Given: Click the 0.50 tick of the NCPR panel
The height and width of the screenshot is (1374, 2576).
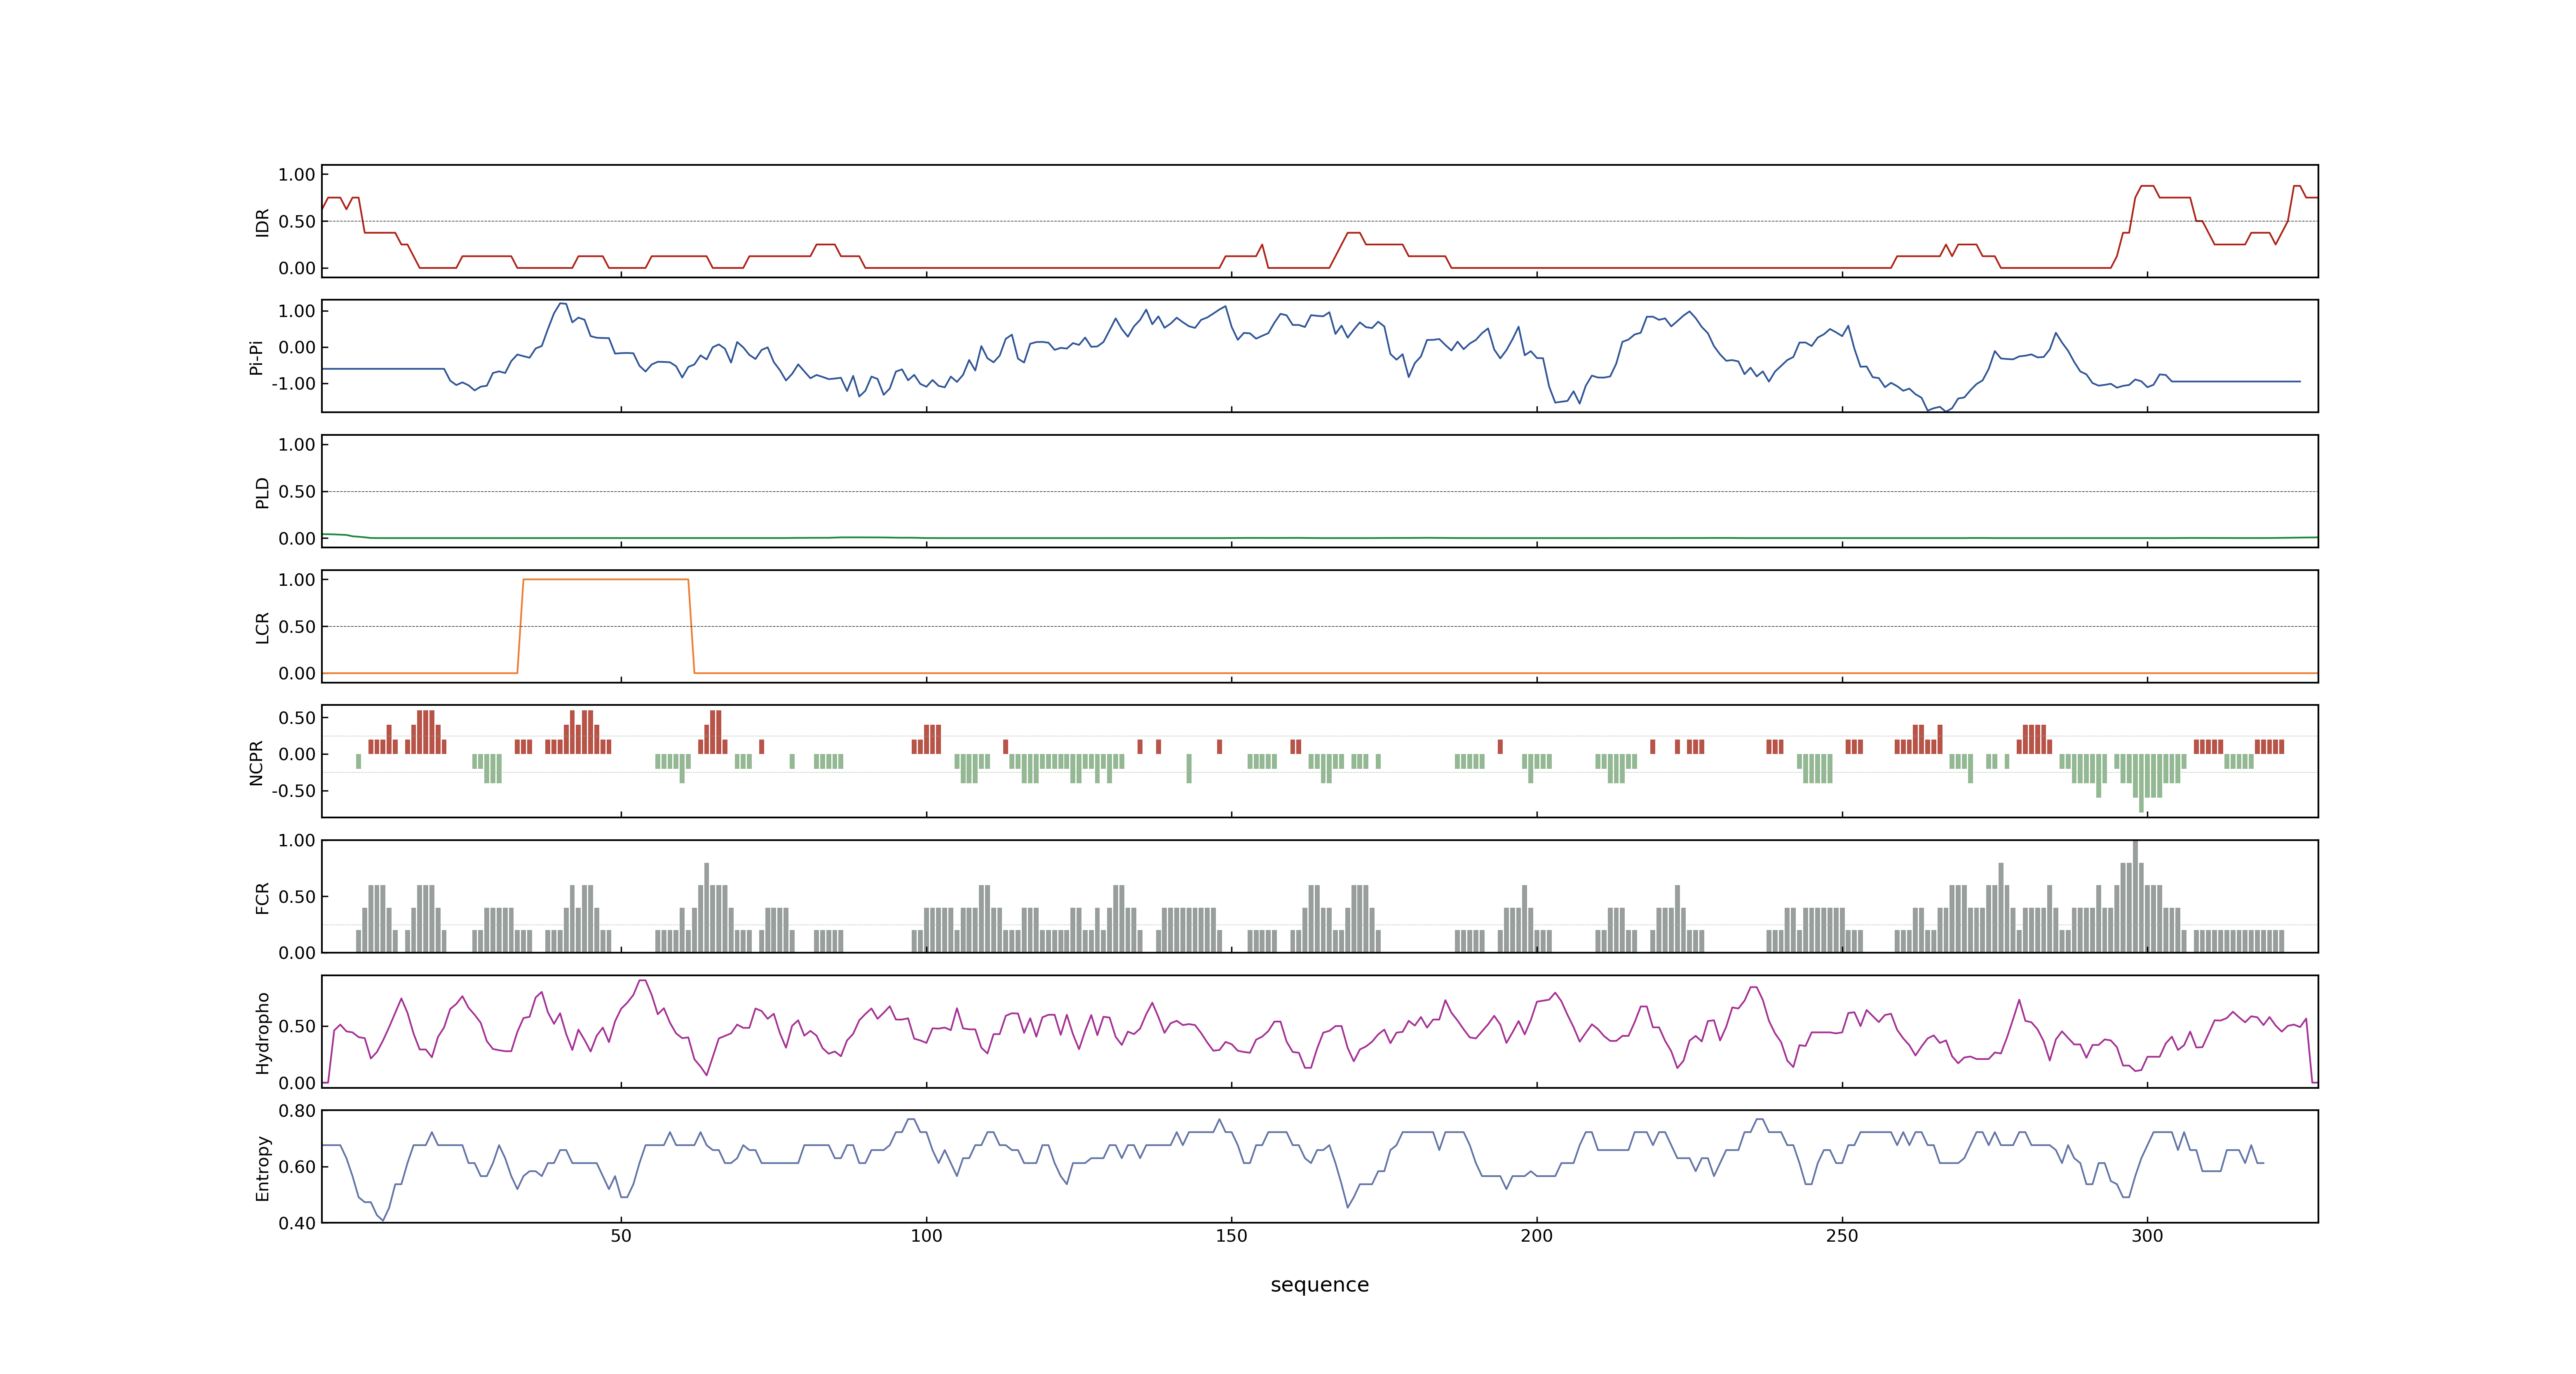Looking at the screenshot, I should coord(297,718).
